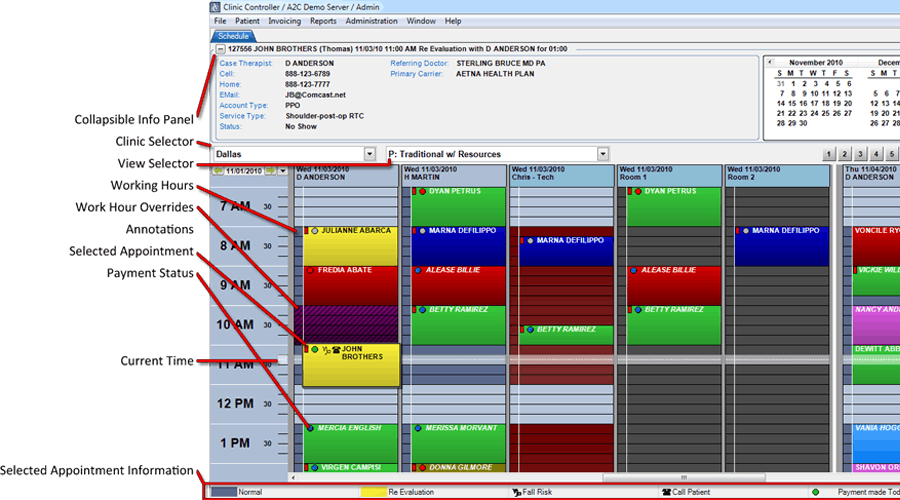Open the Dallas clinic selector dropdown

[x=370, y=154]
